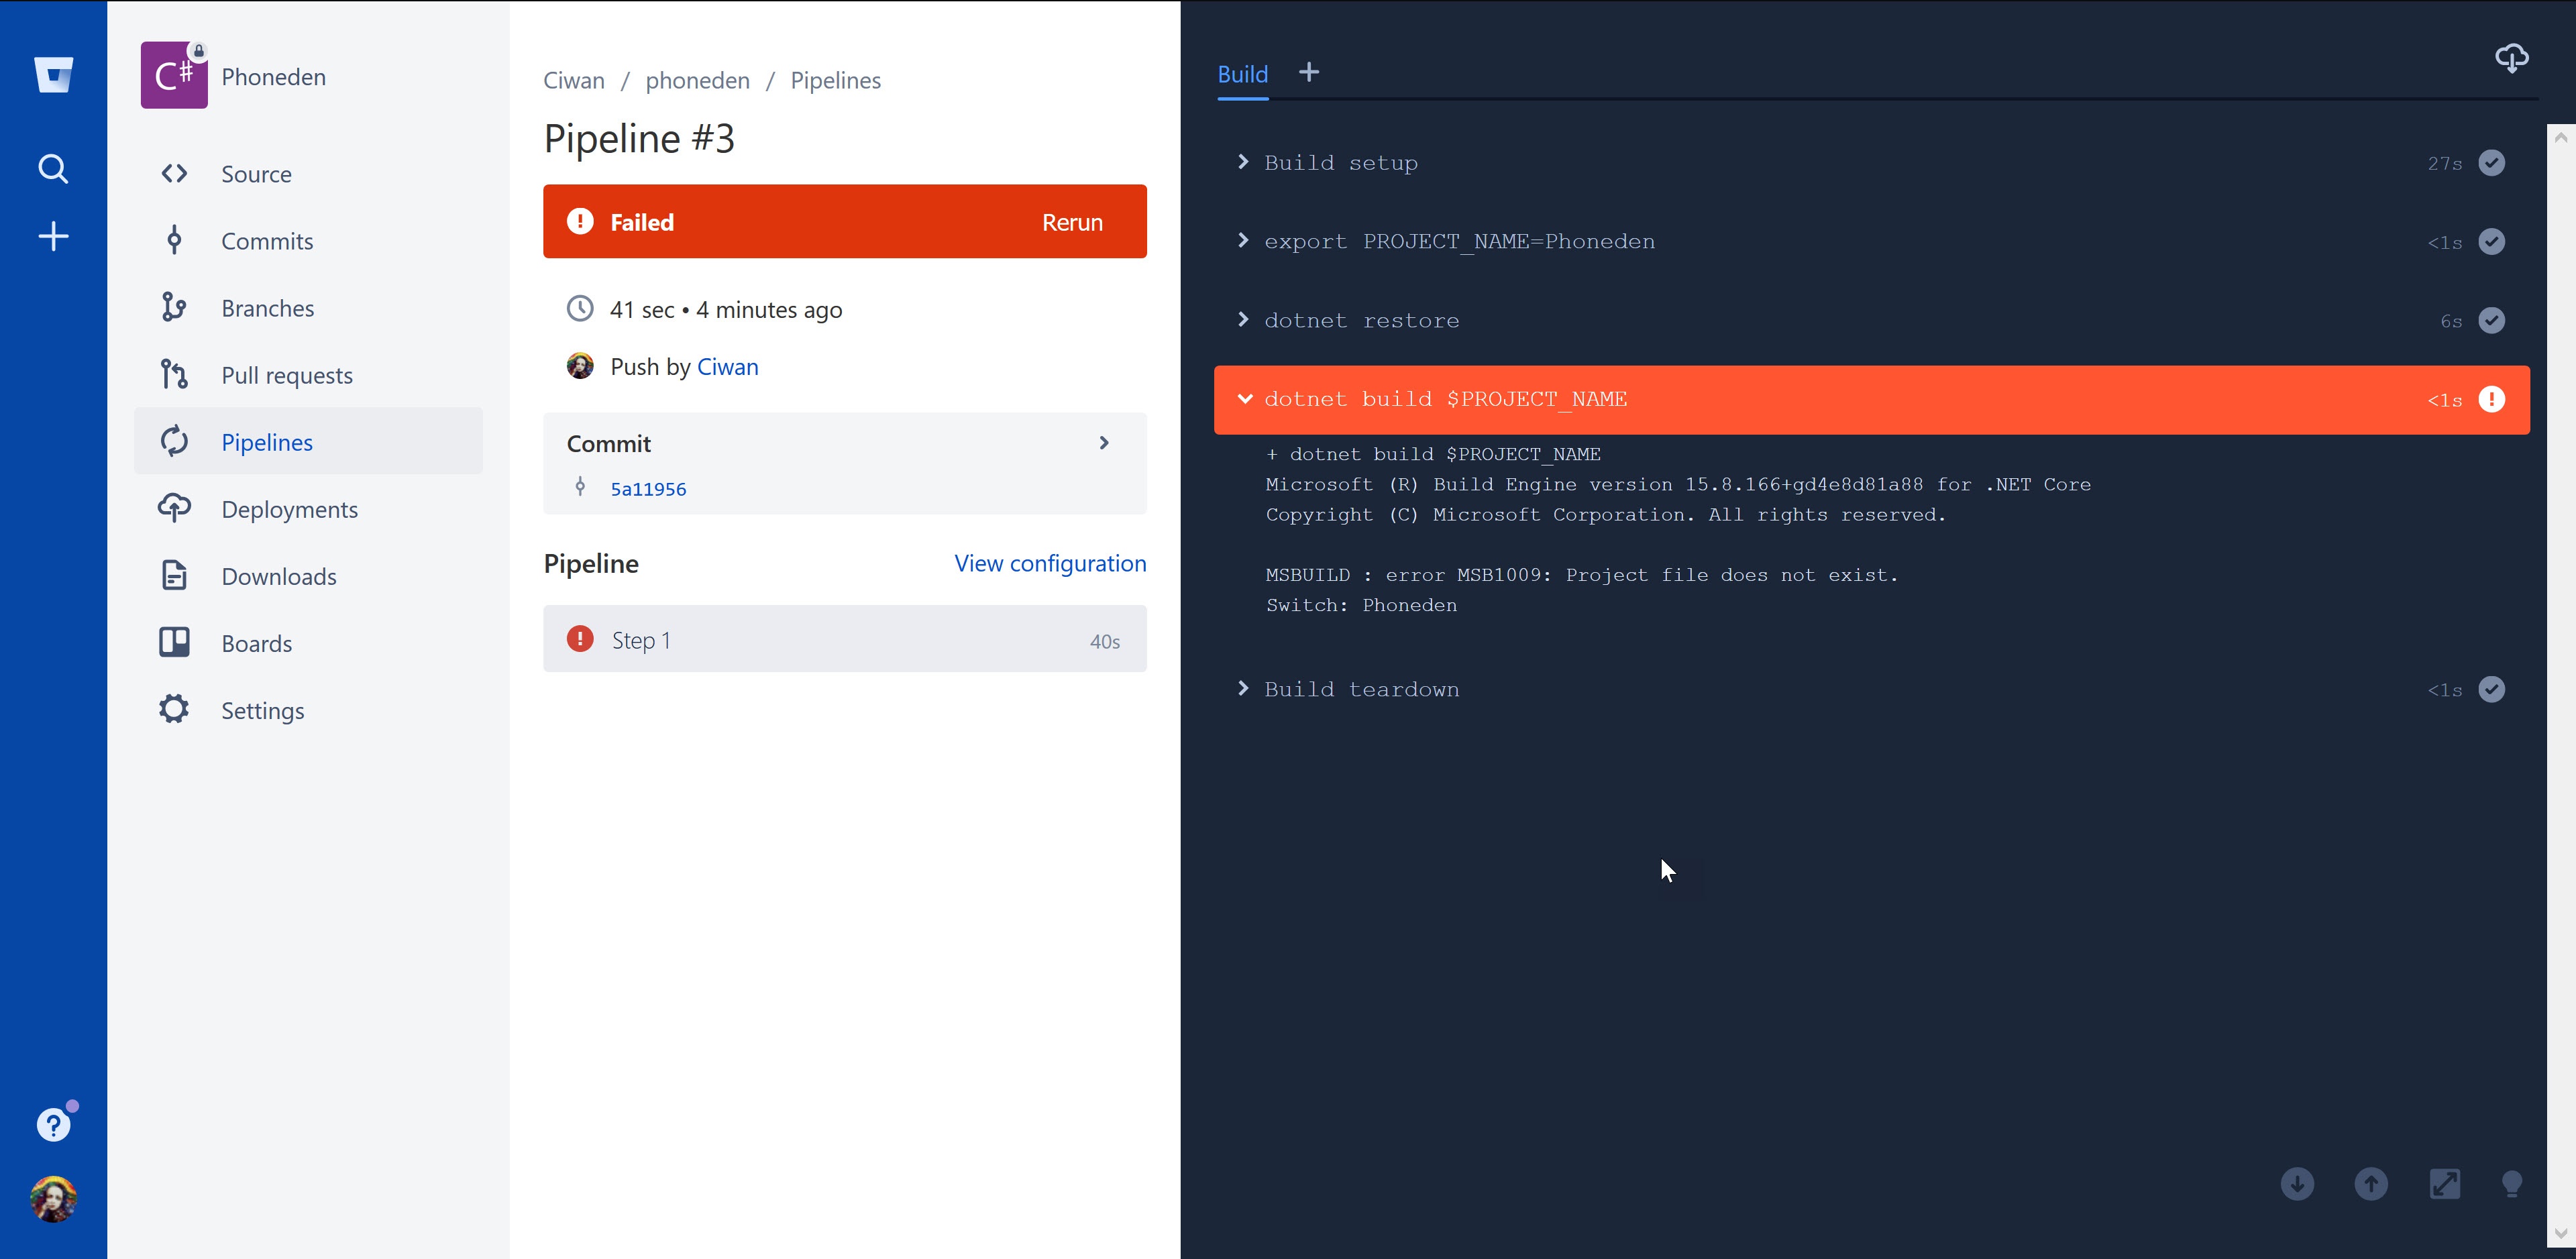Click the help question mark icon

(x=52, y=1124)
